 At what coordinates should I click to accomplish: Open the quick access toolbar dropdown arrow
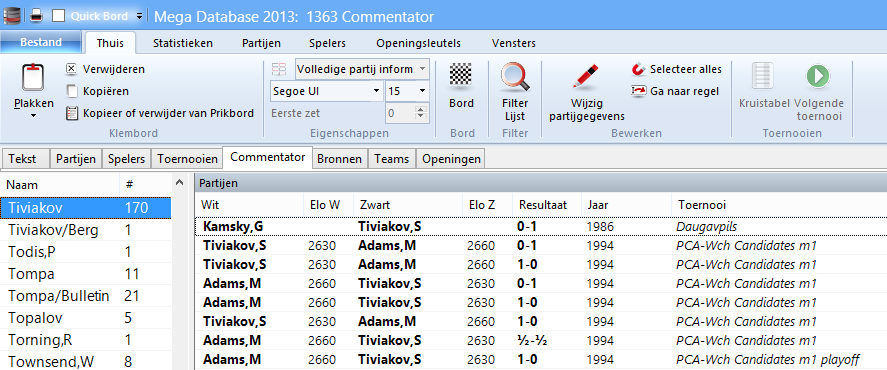(x=140, y=16)
